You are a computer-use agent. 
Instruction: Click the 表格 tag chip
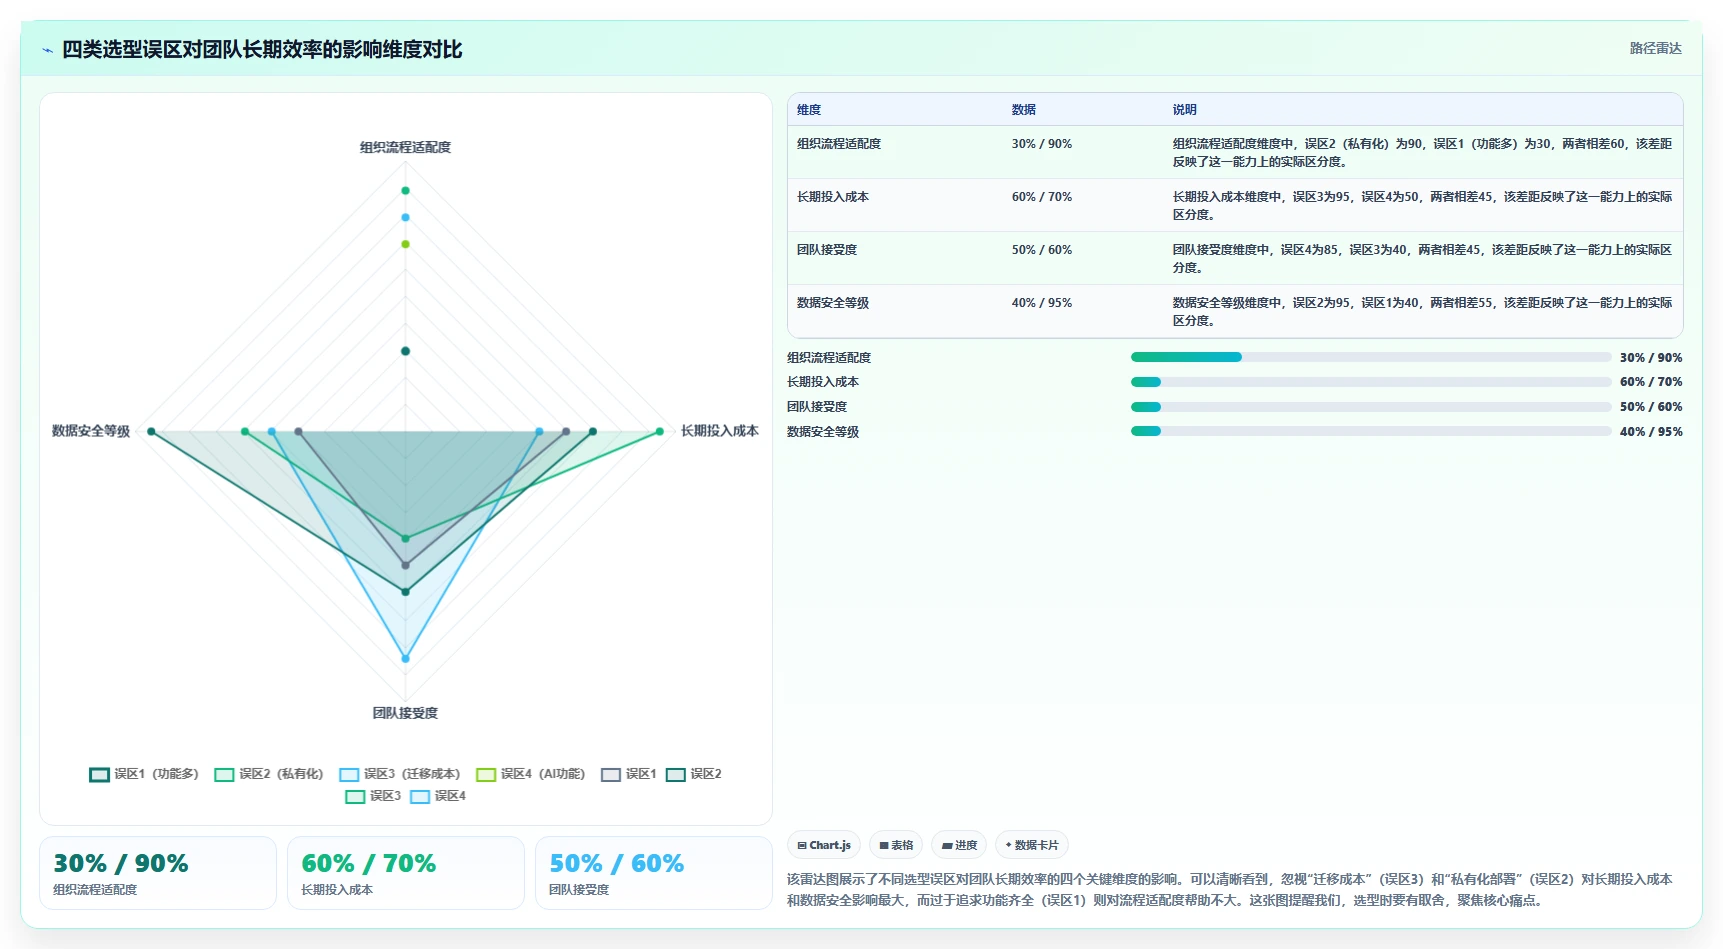click(x=896, y=845)
